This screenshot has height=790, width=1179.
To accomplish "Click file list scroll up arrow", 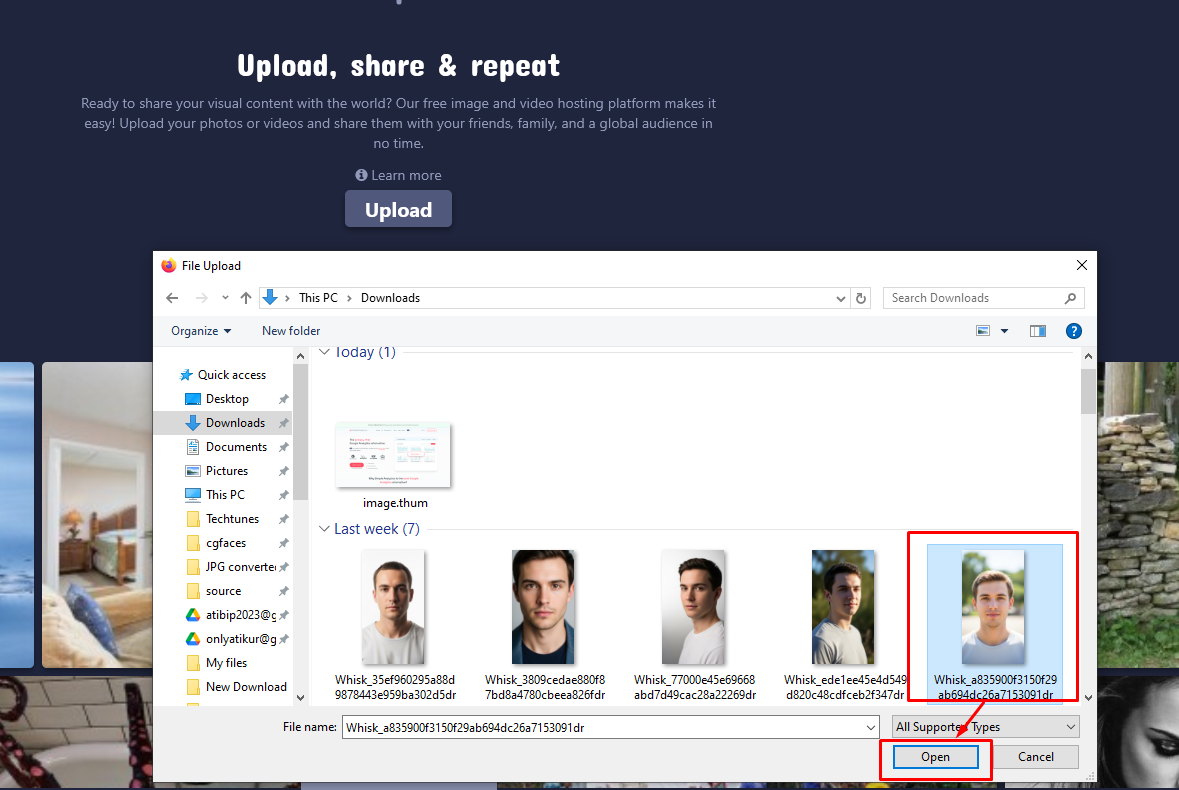I will pos(1088,356).
